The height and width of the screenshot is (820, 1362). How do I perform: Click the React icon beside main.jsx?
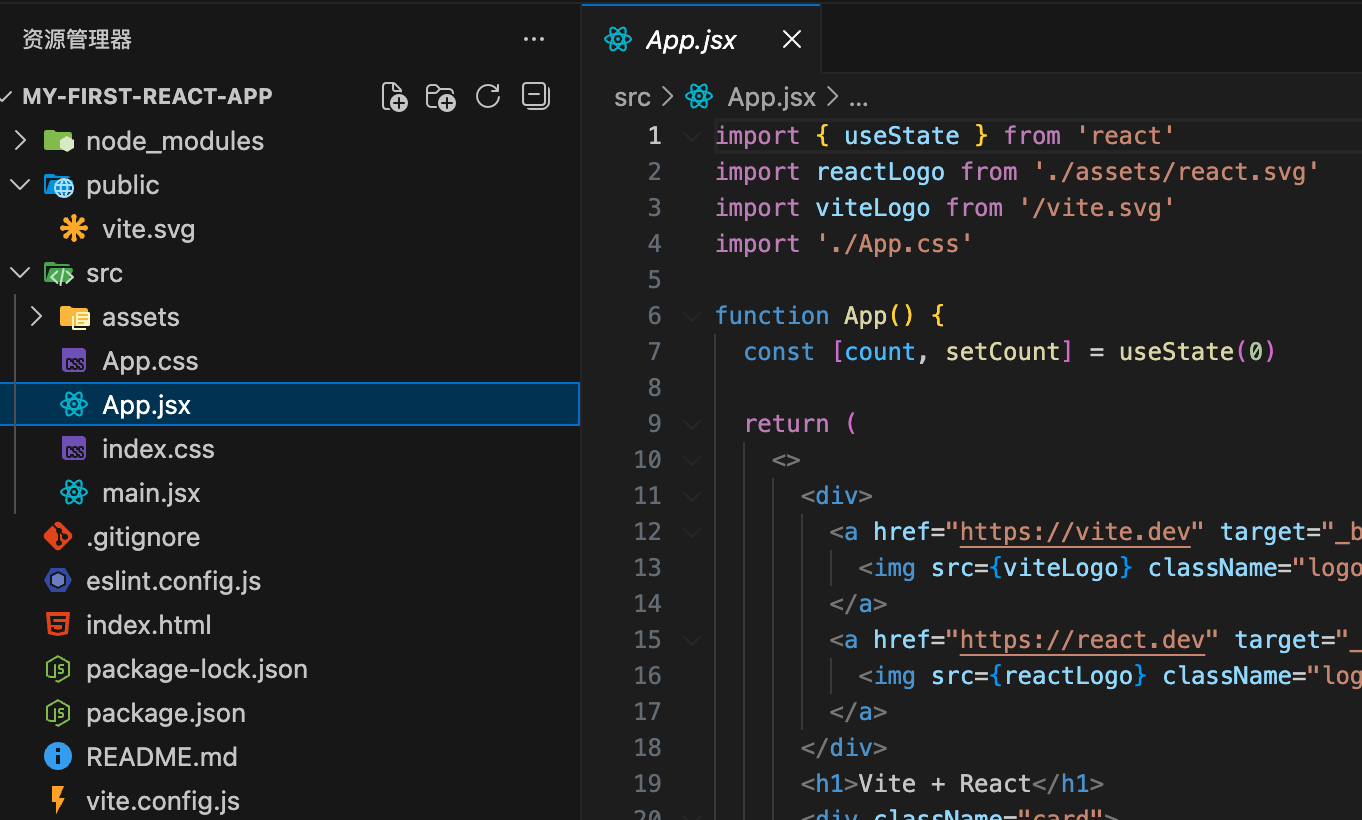click(74, 493)
